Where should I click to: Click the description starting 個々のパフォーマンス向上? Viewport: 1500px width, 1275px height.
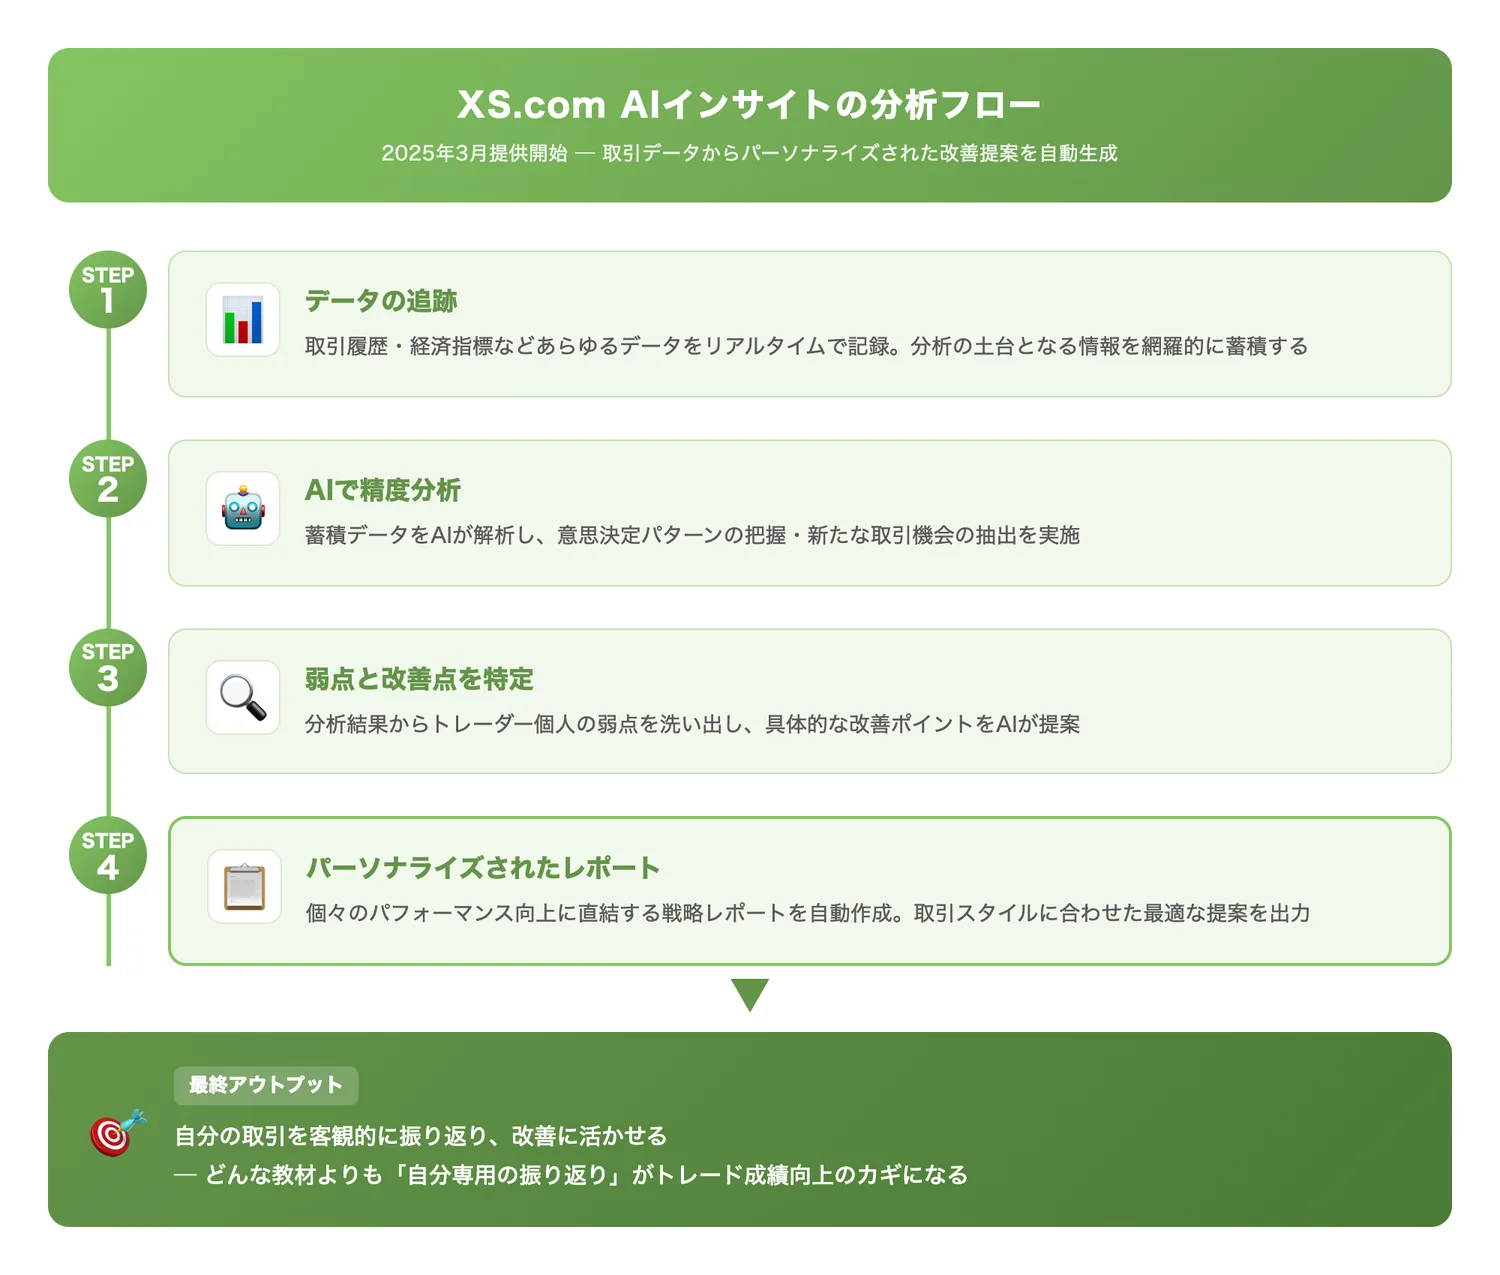tap(808, 913)
